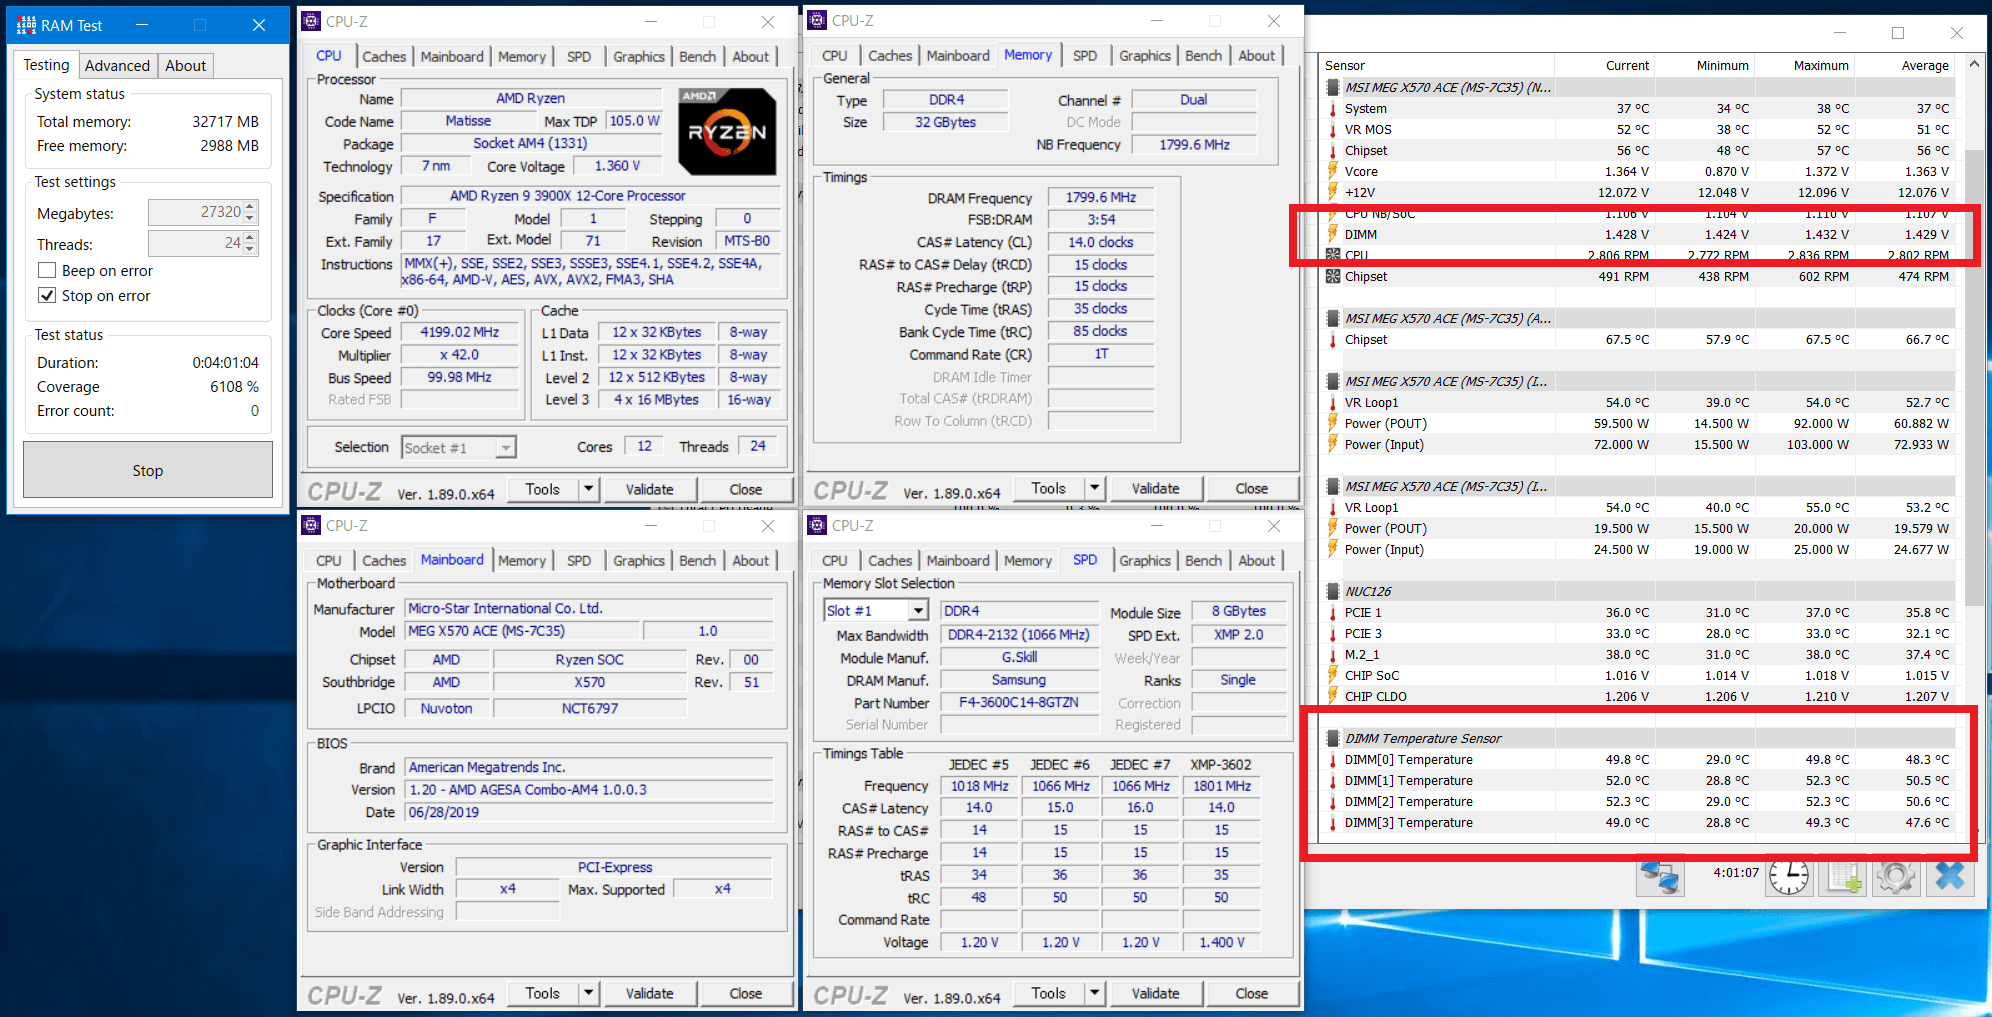The height and width of the screenshot is (1017, 1992).
Task: Open Tools dropdown arrow in CPU tab window
Action: coord(589,489)
